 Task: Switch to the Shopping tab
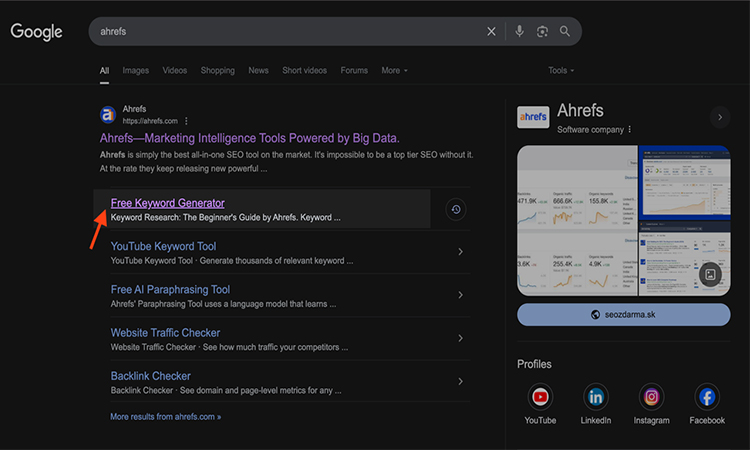point(218,70)
